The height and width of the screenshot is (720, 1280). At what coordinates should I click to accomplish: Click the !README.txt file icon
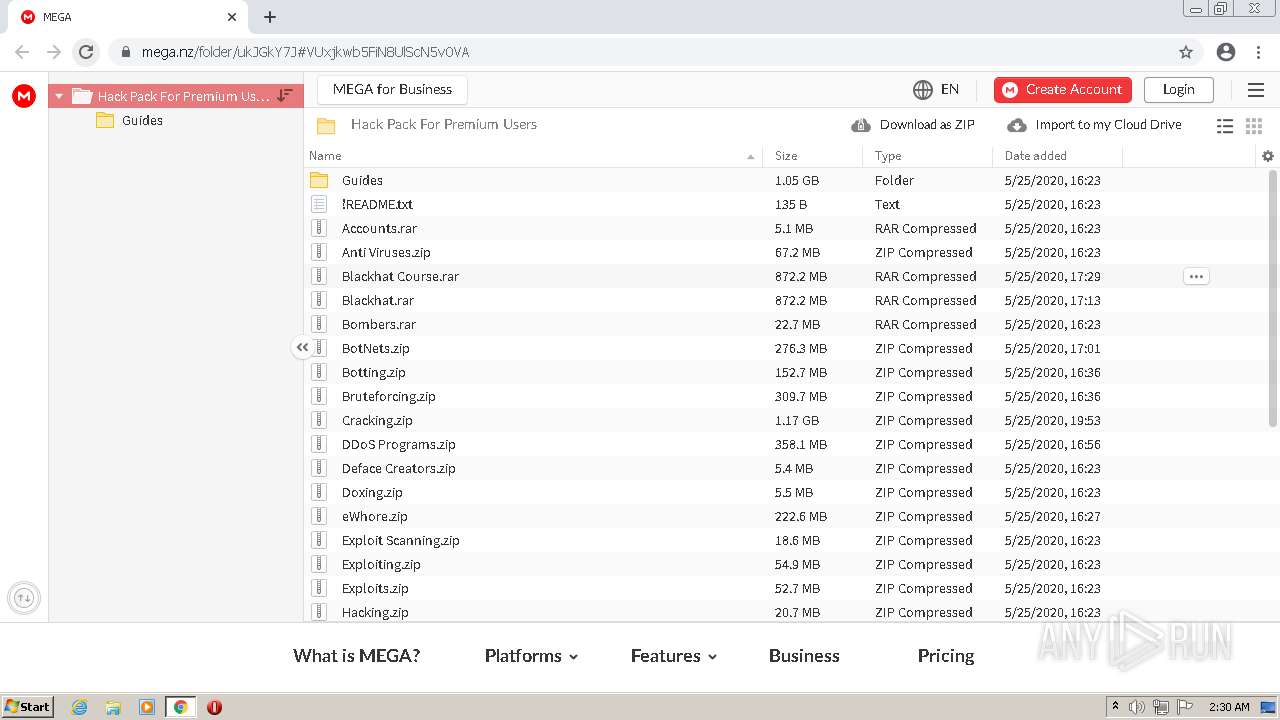319,204
